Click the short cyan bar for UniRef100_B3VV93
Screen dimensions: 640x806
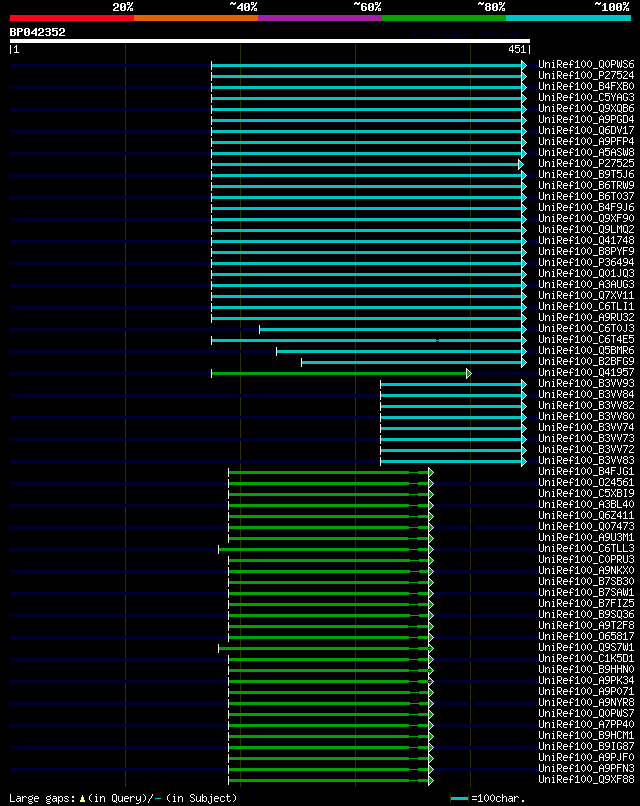[x=451, y=384]
